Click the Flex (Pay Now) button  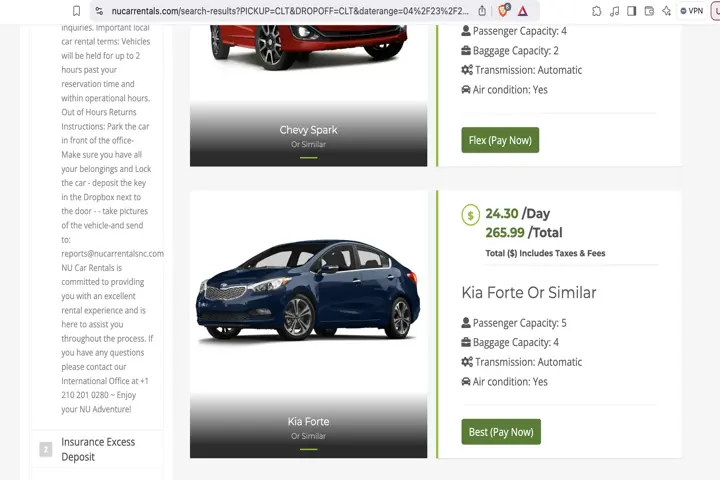(500, 140)
